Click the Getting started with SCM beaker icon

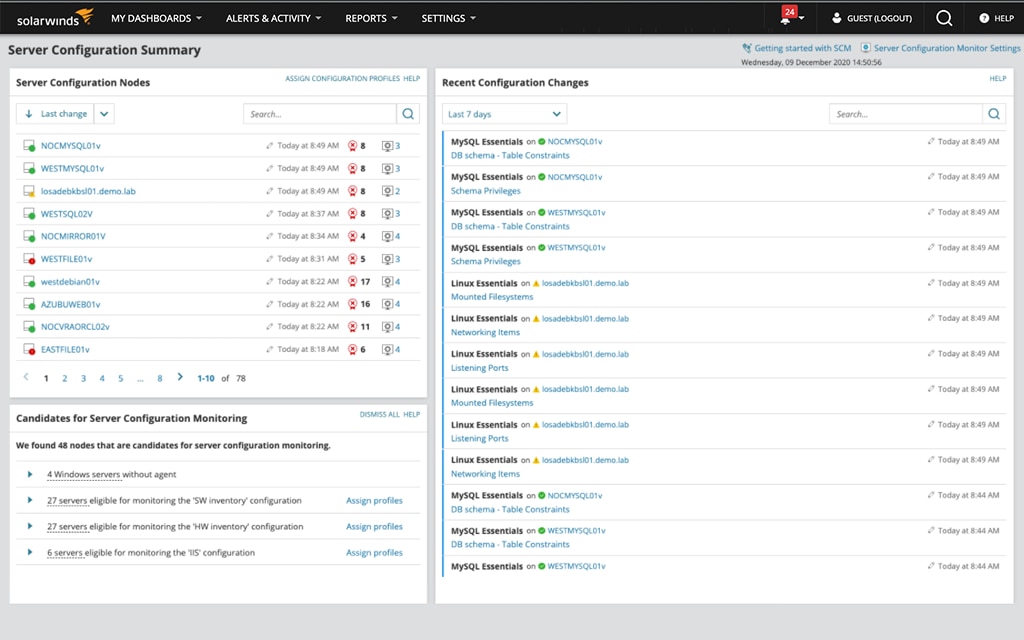[x=744, y=47]
